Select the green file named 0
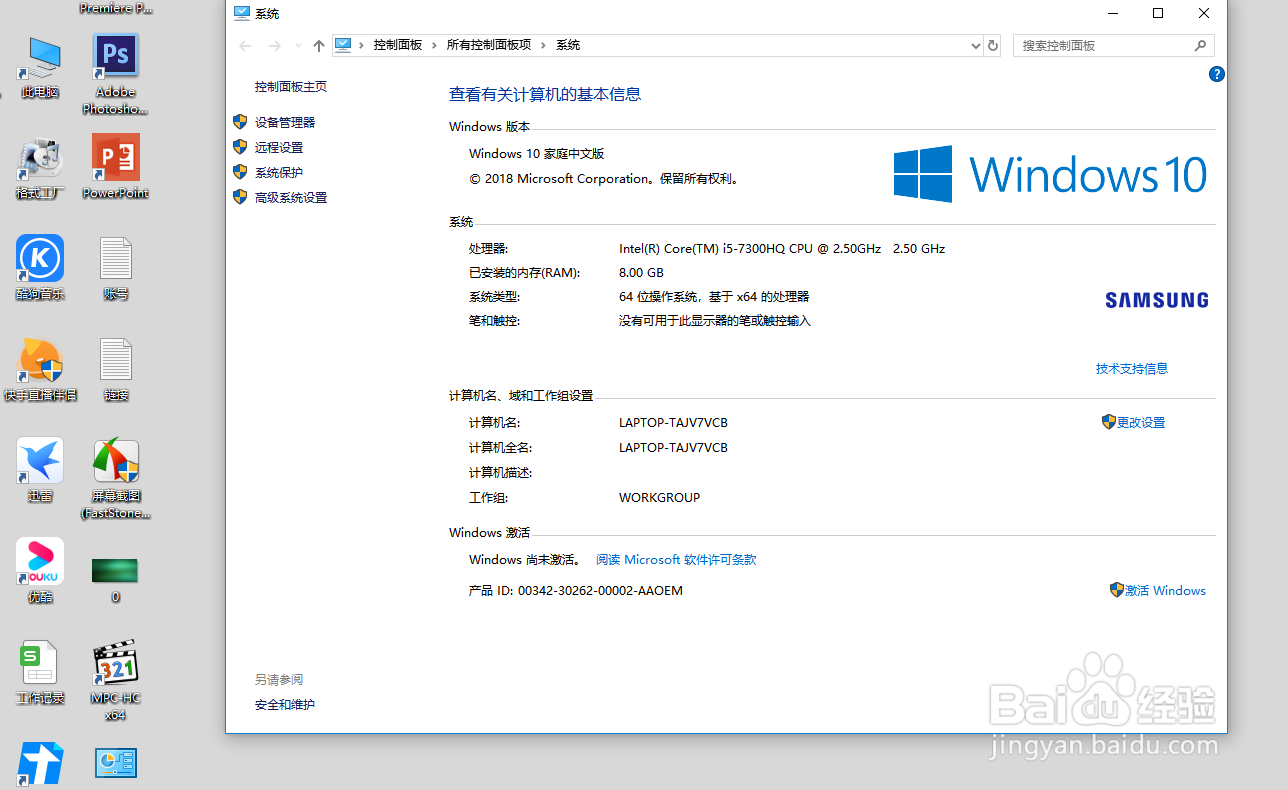Screen dimensions: 1288x790 point(115,581)
